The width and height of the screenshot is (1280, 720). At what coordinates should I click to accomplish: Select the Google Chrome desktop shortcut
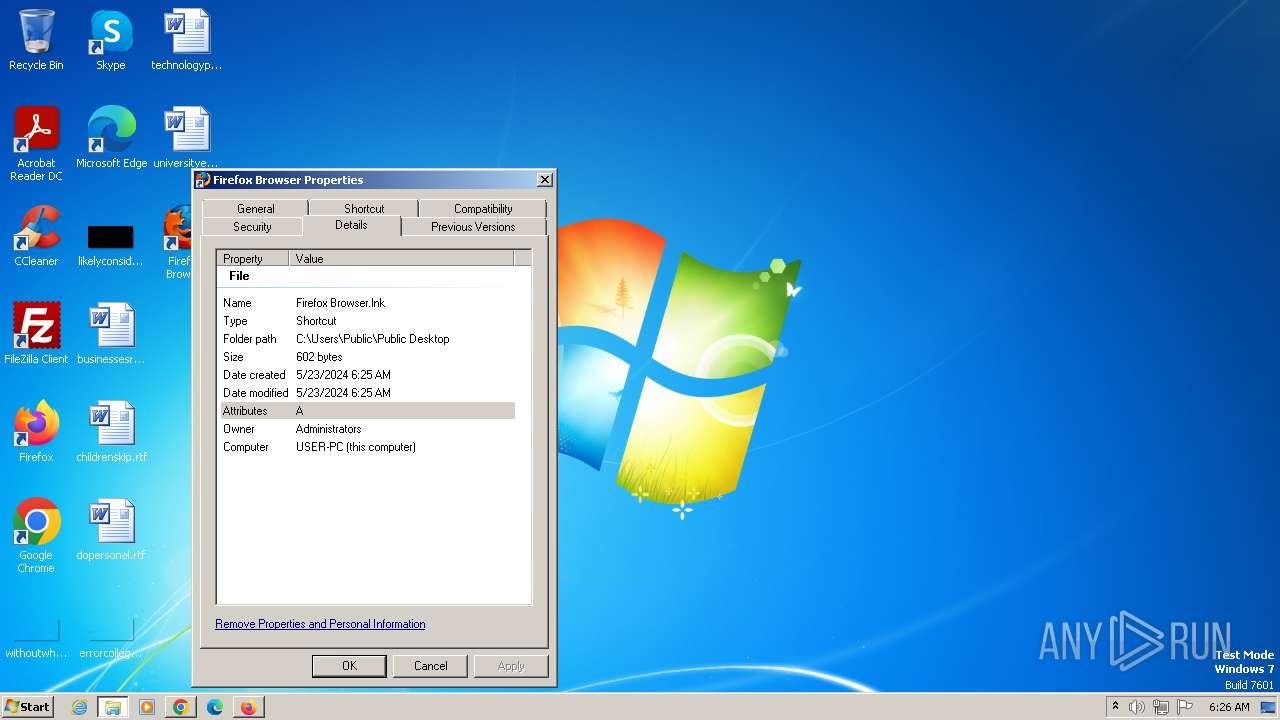tap(36, 536)
